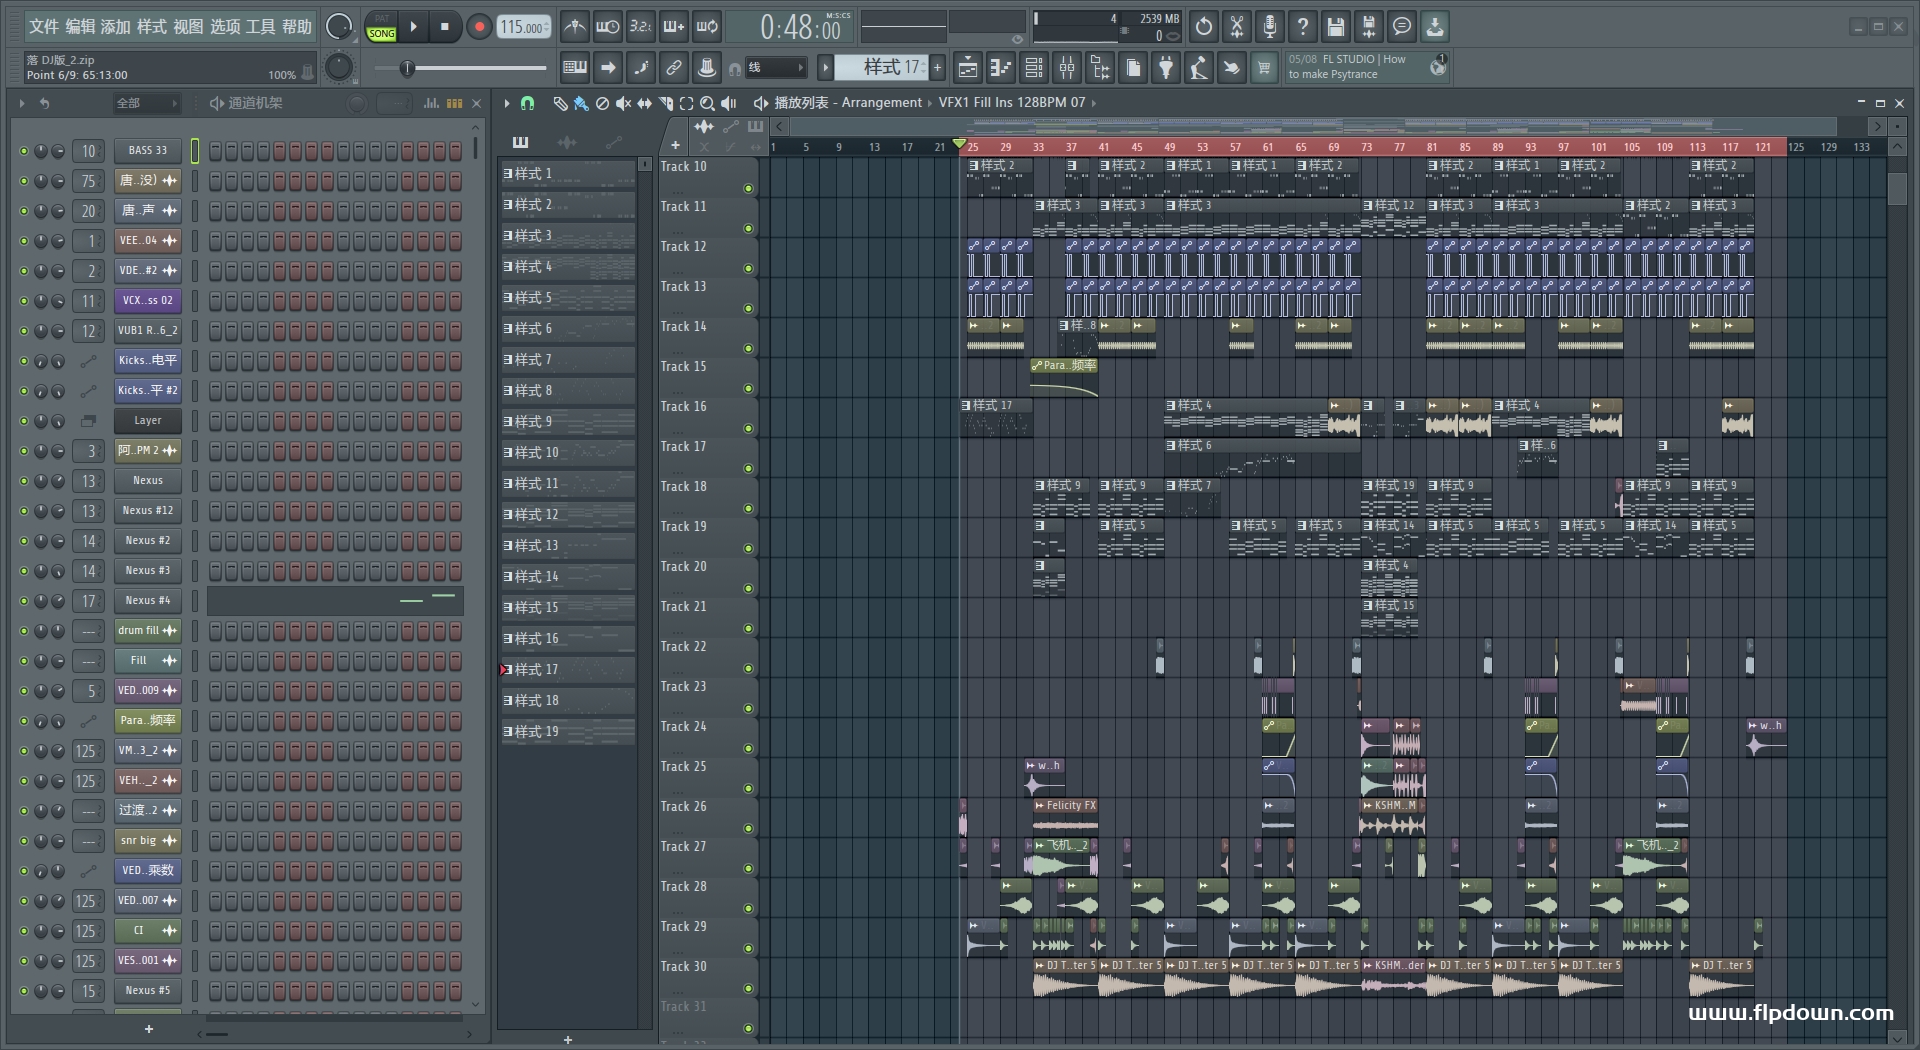The width and height of the screenshot is (1920, 1050).
Task: Select the playlist mute tool
Action: coord(623,103)
